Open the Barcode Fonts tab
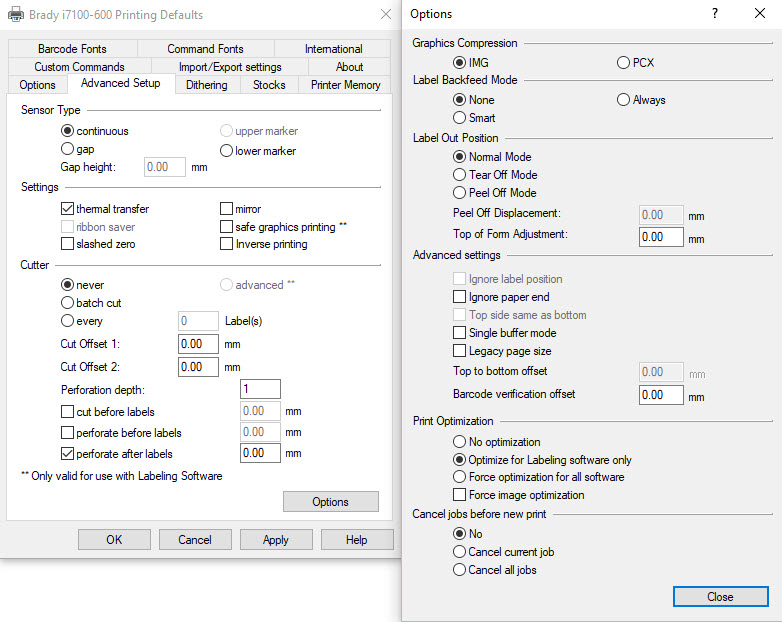 tap(72, 49)
